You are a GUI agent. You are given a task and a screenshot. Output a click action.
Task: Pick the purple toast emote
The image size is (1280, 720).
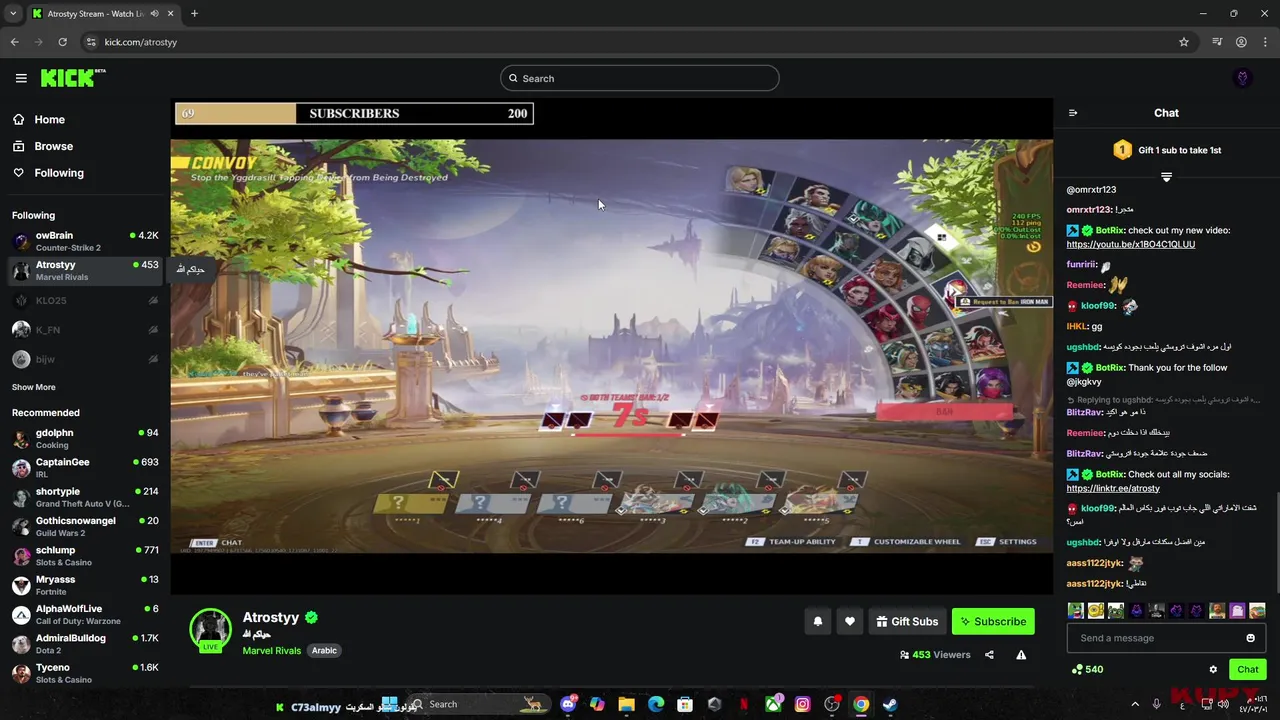tap(1237, 610)
